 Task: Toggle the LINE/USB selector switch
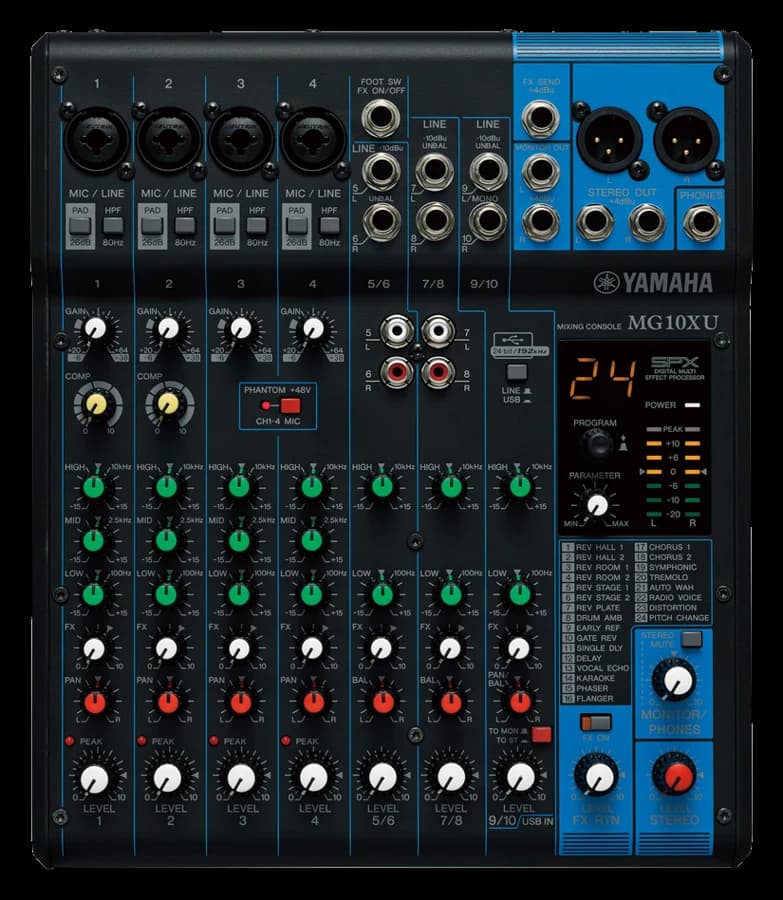point(517,372)
